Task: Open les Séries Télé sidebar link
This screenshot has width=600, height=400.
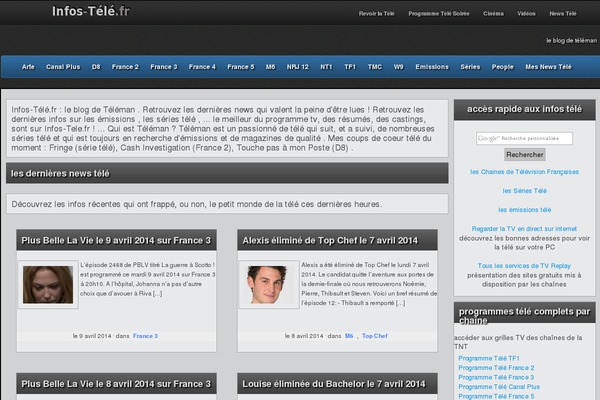Action: click(524, 191)
